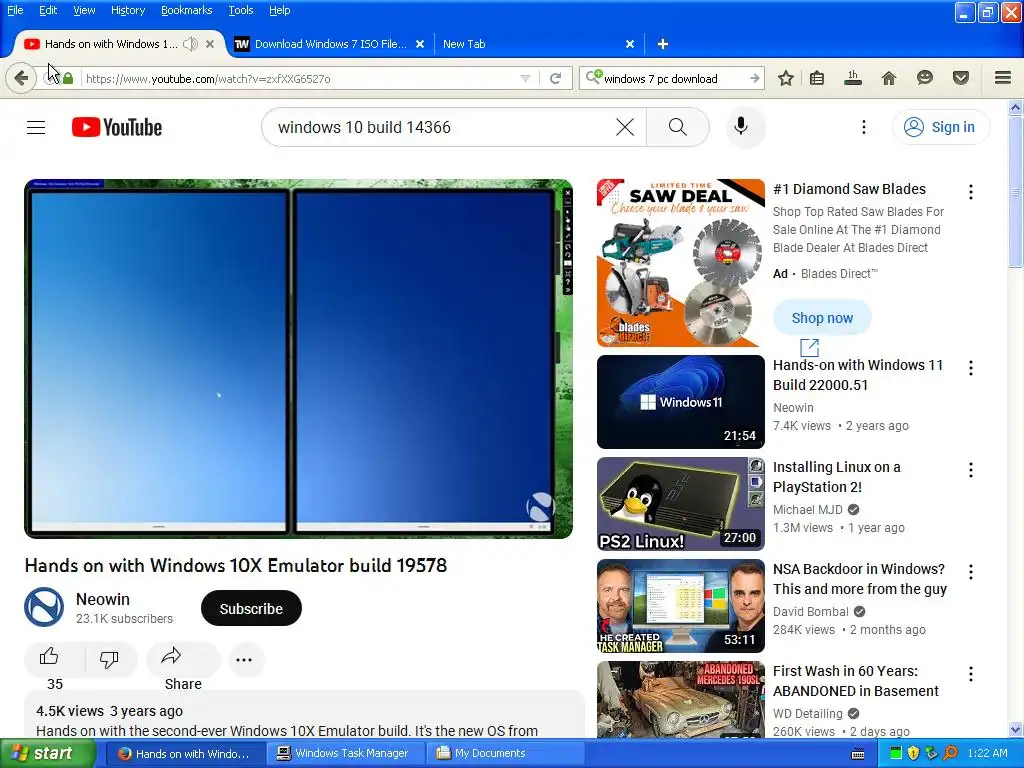Open options for First Wash video
This screenshot has width=1024, height=768.
[x=971, y=674]
